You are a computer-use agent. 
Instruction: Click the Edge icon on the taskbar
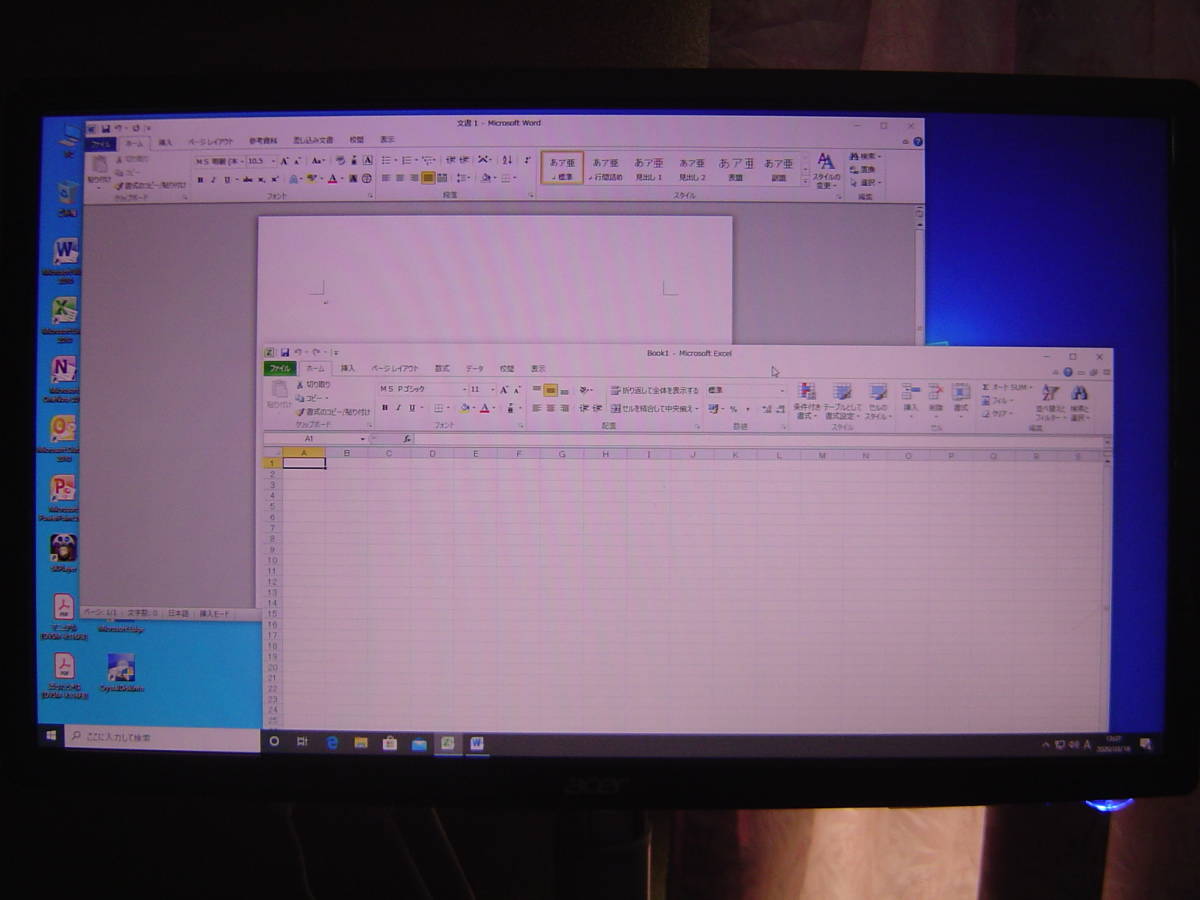click(332, 743)
